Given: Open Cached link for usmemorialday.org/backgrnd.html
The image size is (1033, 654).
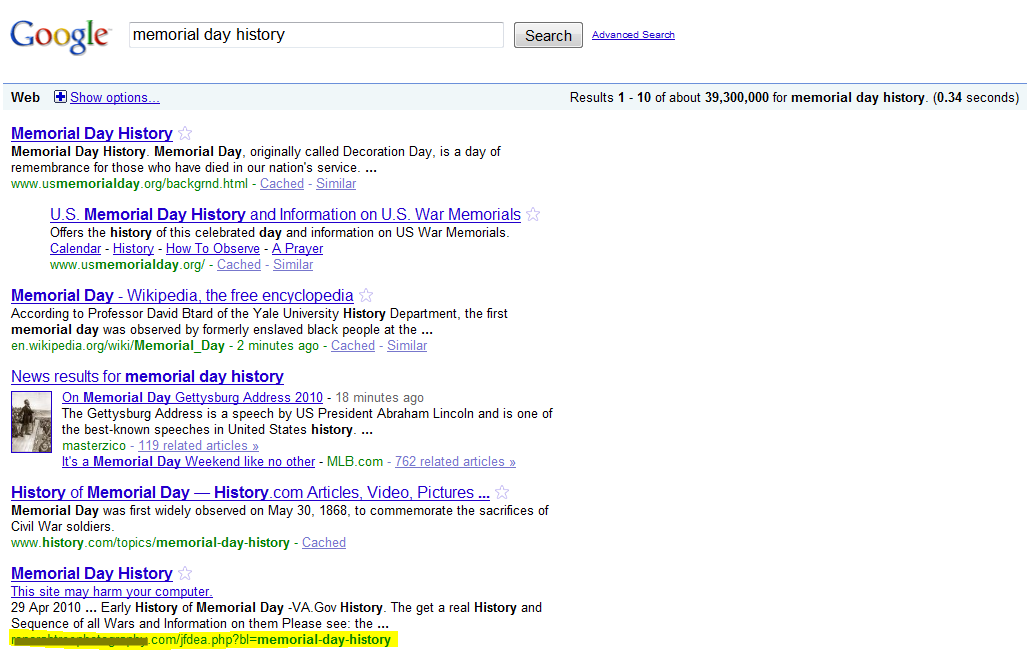Looking at the screenshot, I should [x=282, y=184].
